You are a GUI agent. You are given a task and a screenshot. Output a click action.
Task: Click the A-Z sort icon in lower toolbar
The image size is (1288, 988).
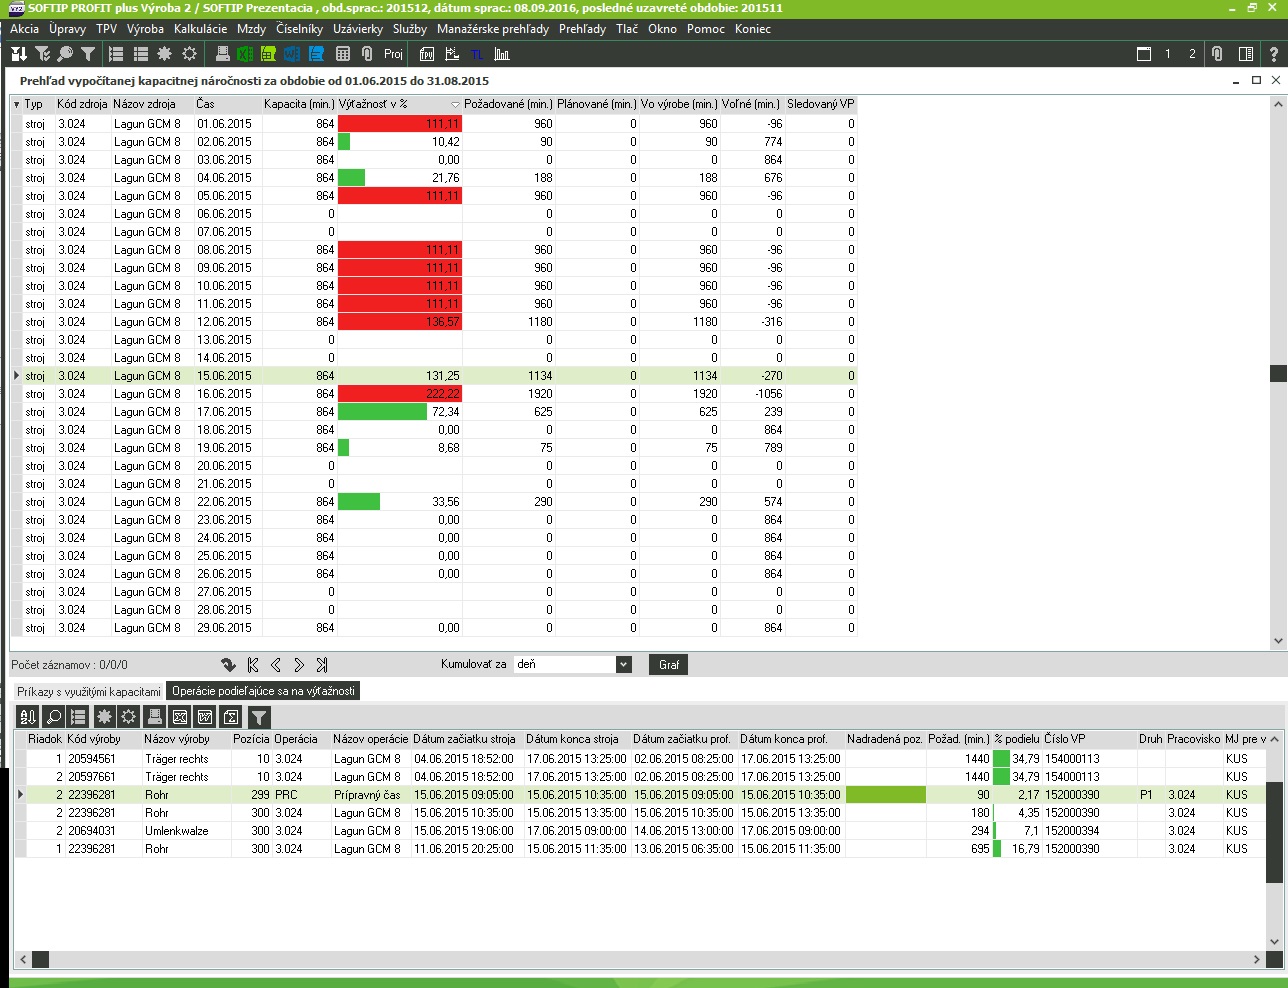pyautogui.click(x=28, y=717)
